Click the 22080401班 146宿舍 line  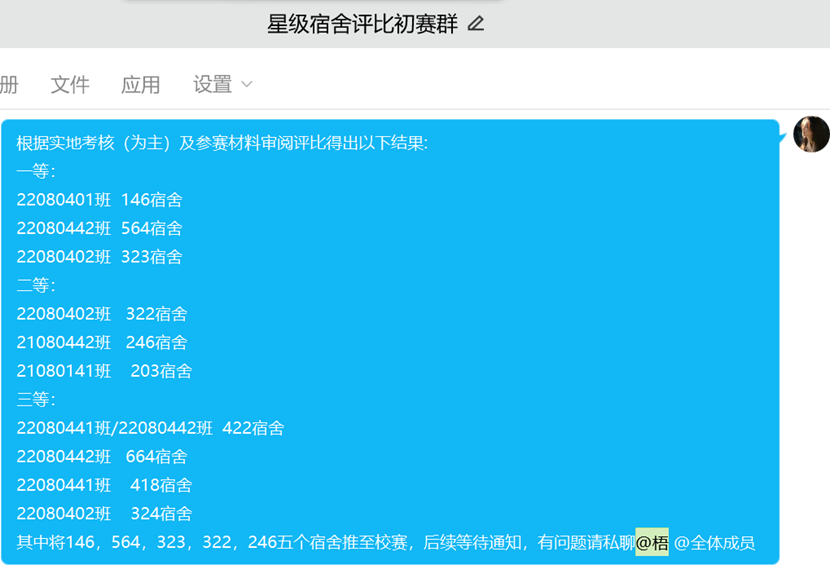click(x=99, y=200)
